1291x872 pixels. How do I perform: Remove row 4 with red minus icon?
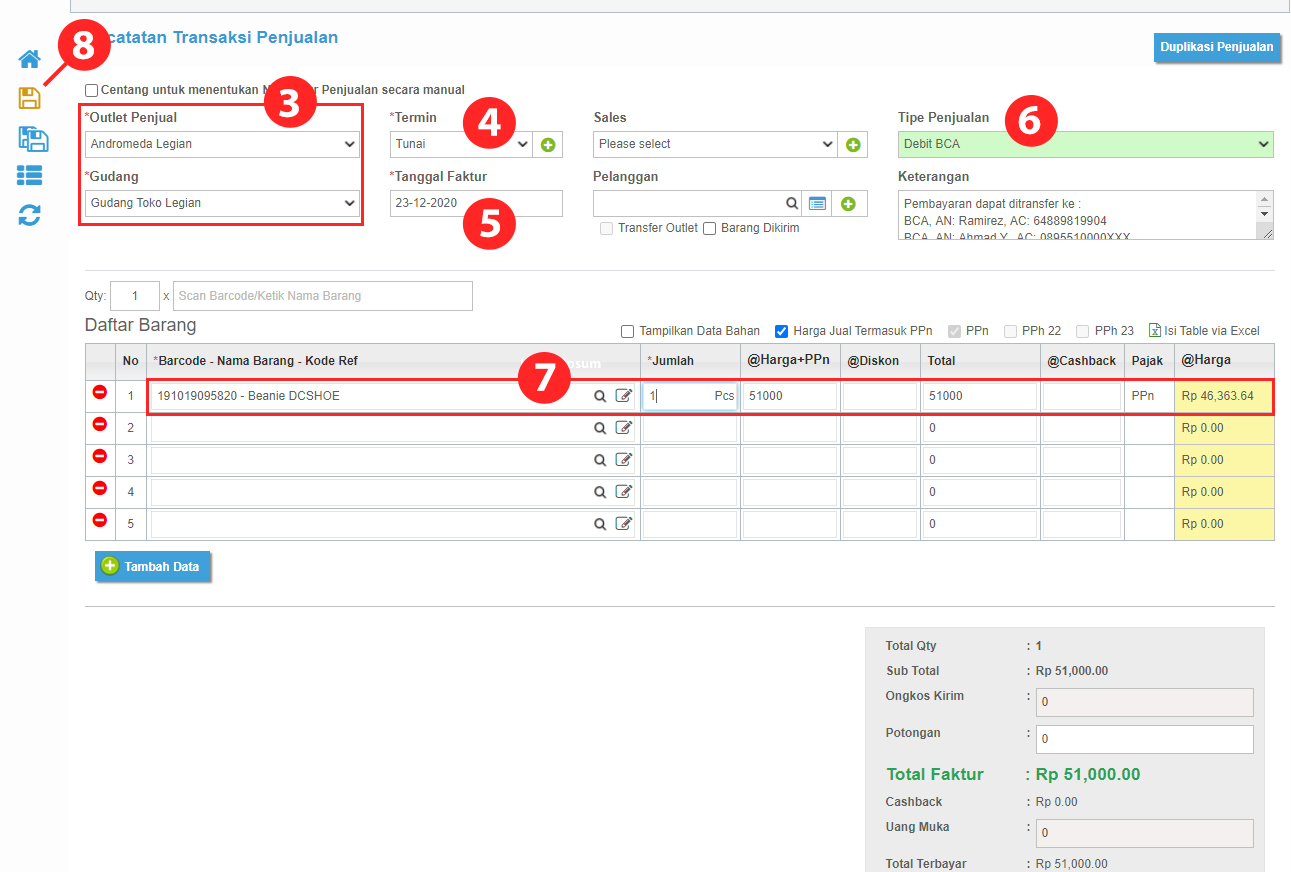100,489
